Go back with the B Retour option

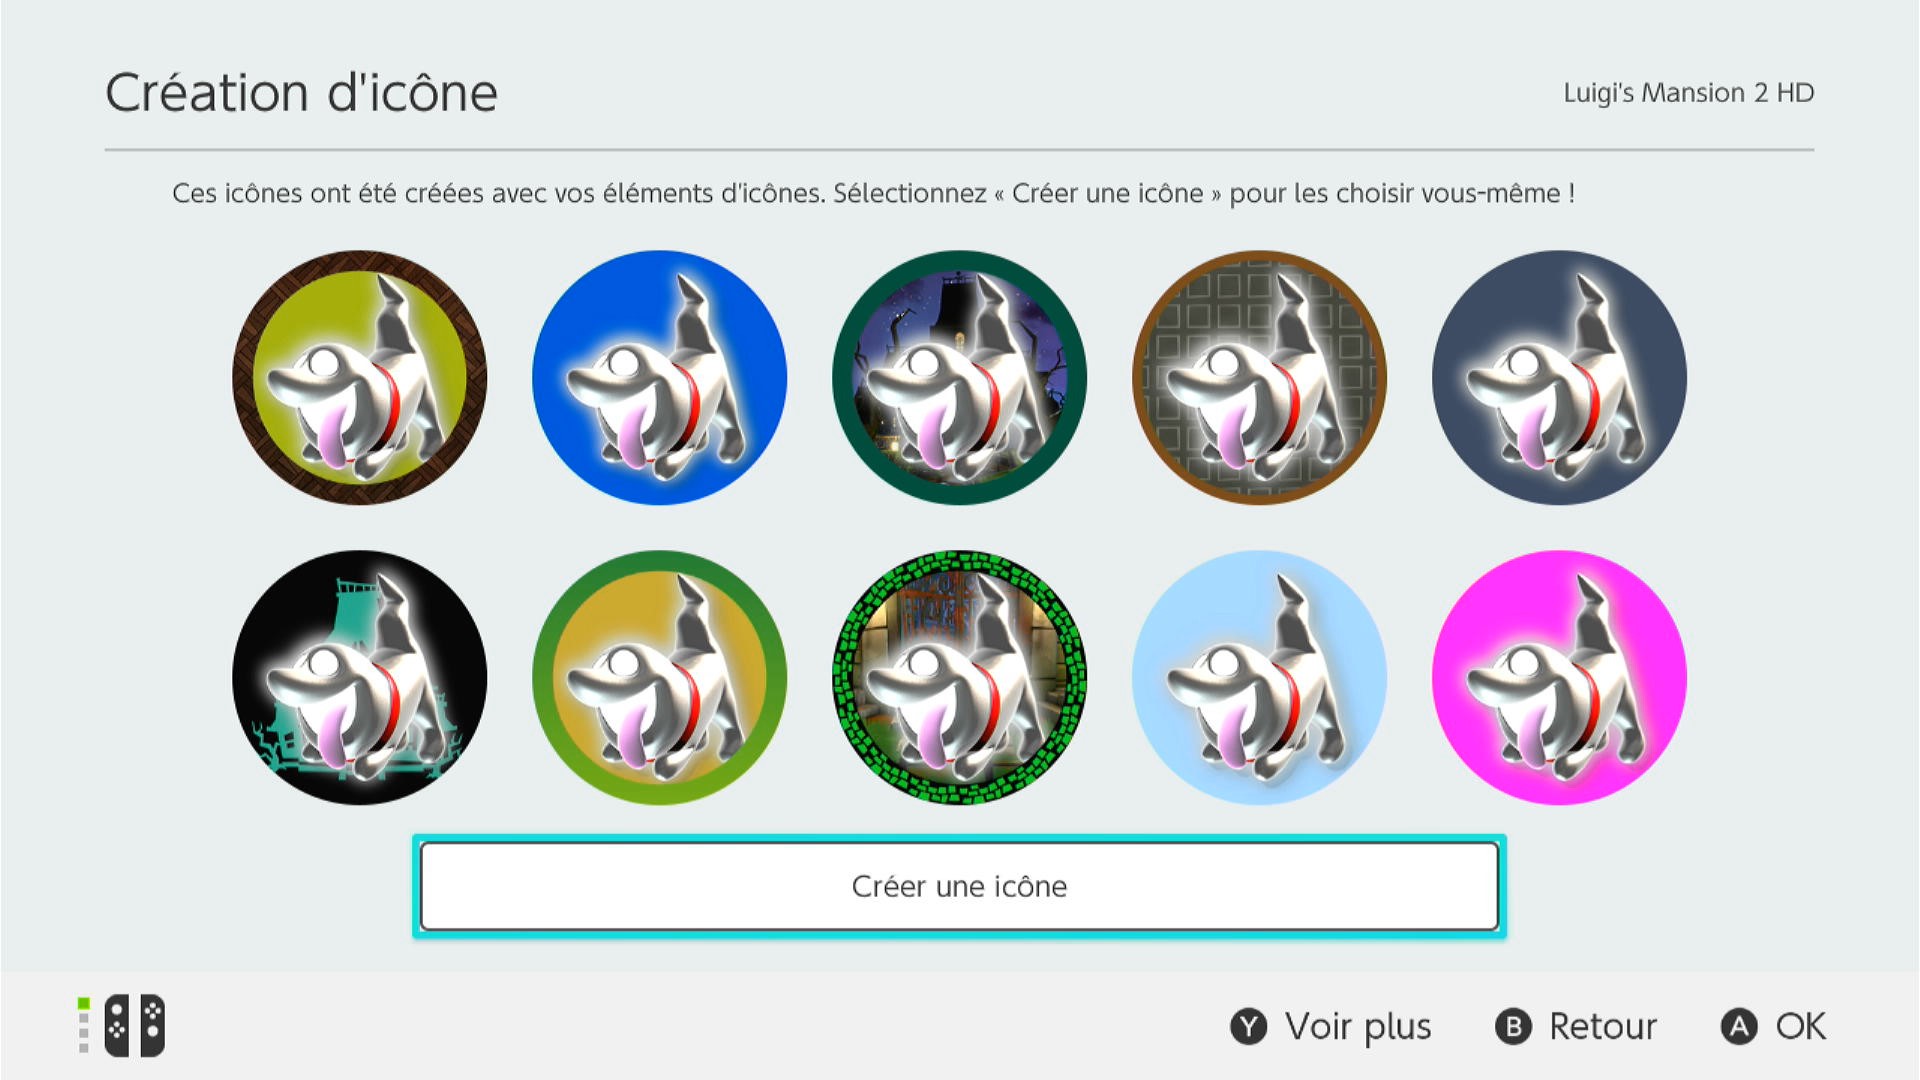point(1576,1027)
